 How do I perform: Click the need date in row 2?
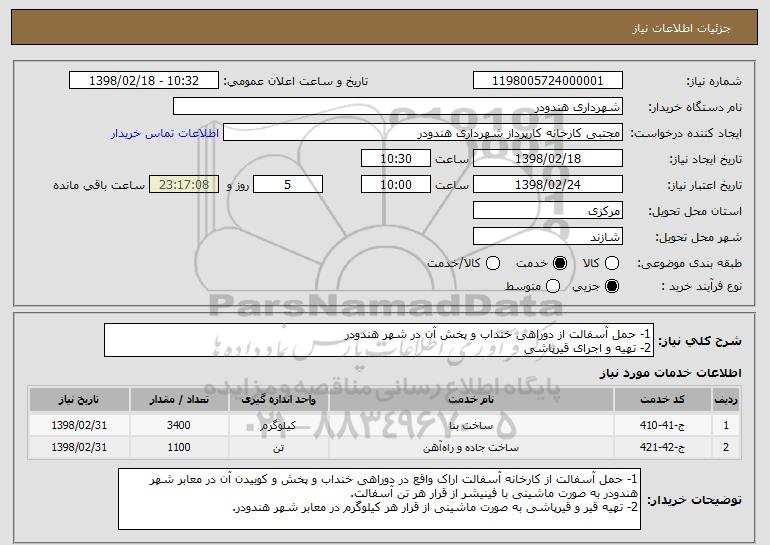[x=79, y=447]
